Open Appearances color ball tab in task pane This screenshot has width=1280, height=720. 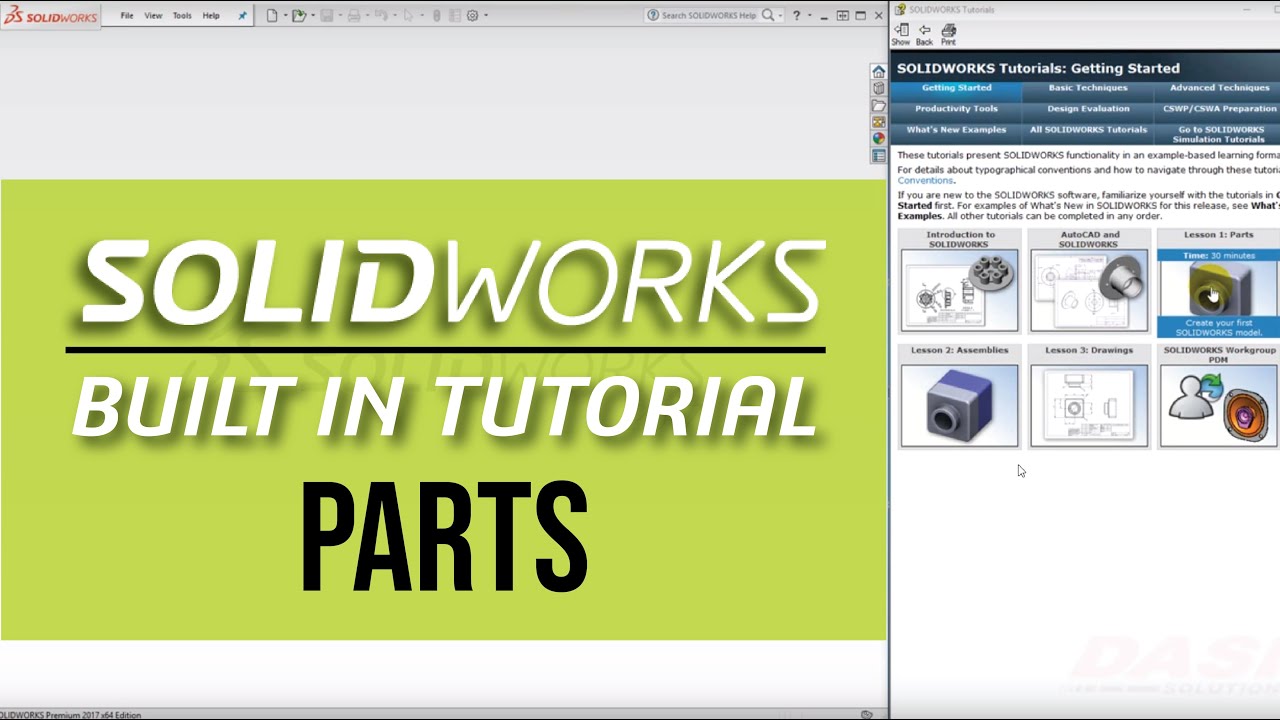878,139
